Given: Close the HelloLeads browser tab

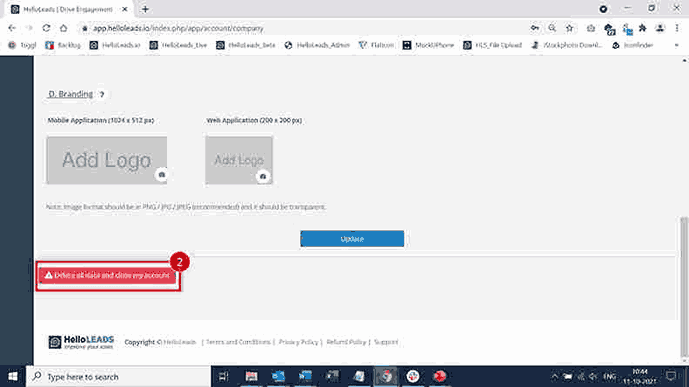Looking at the screenshot, I should [125, 9].
